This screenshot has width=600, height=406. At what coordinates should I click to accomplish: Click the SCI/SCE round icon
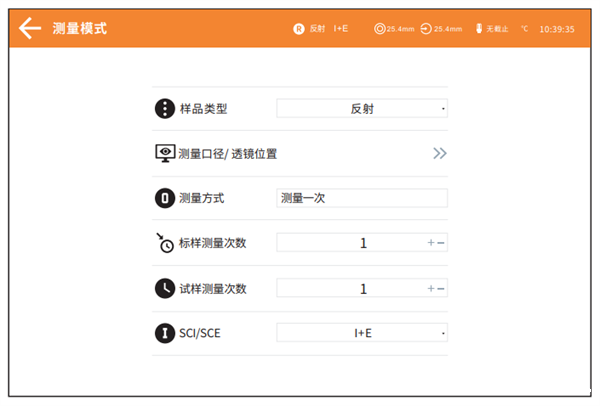(x=164, y=333)
